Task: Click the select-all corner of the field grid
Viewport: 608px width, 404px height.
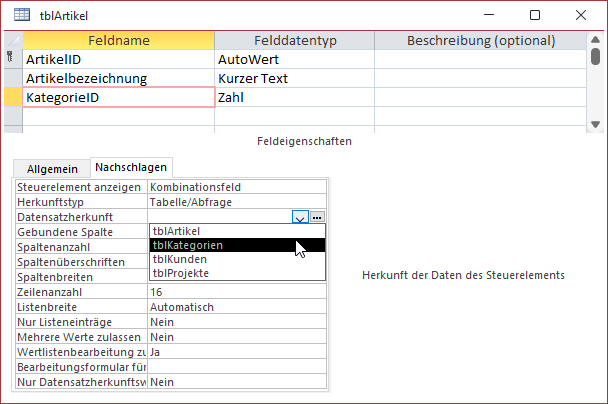Action: (13, 40)
